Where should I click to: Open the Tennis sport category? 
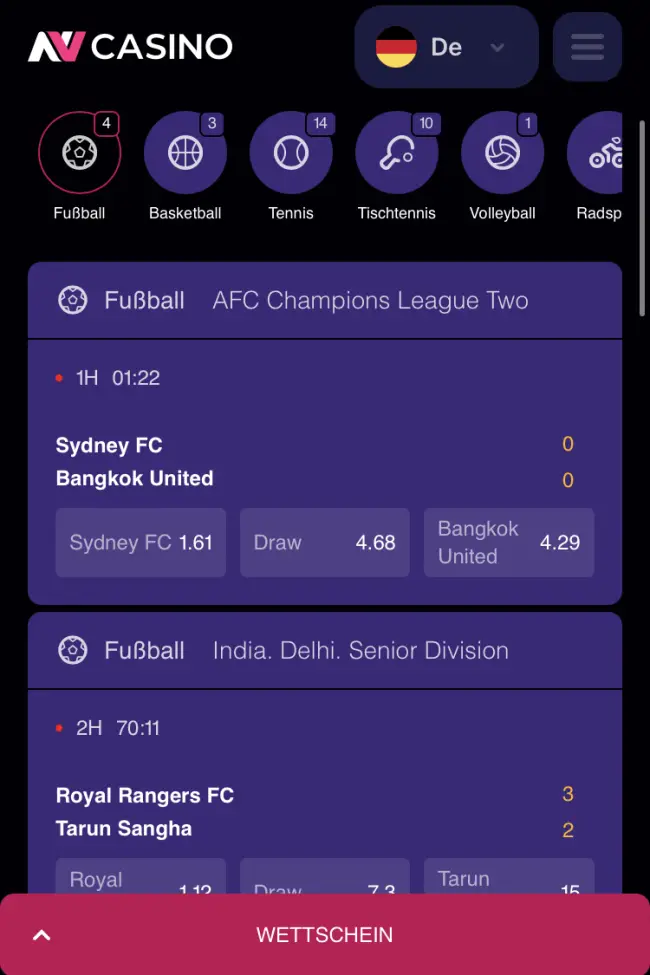pos(291,152)
